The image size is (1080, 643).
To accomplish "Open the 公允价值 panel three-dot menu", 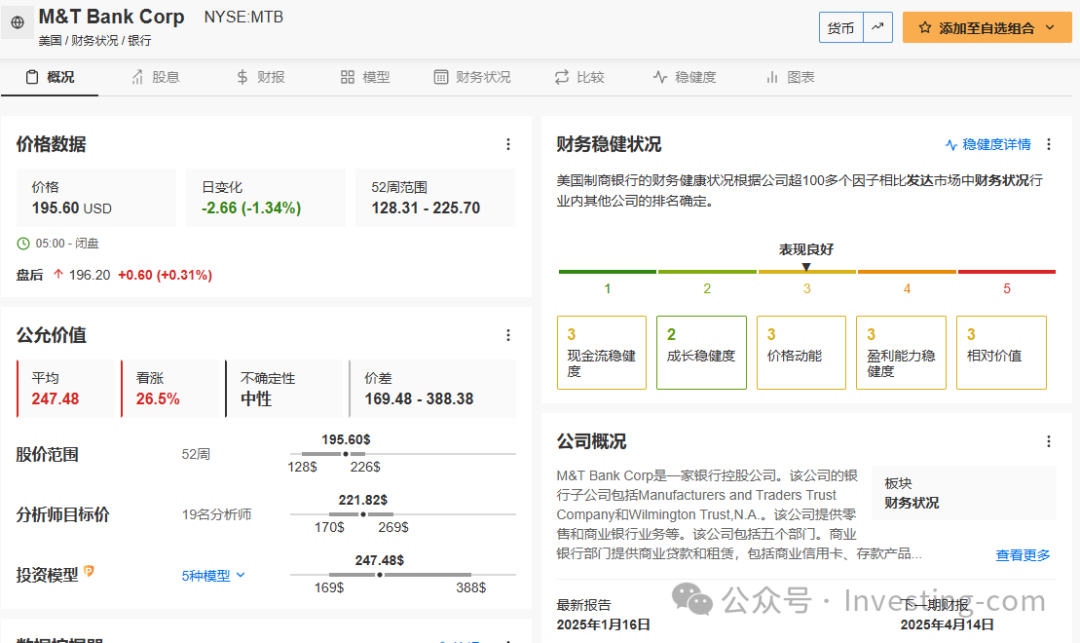I will pos(508,335).
